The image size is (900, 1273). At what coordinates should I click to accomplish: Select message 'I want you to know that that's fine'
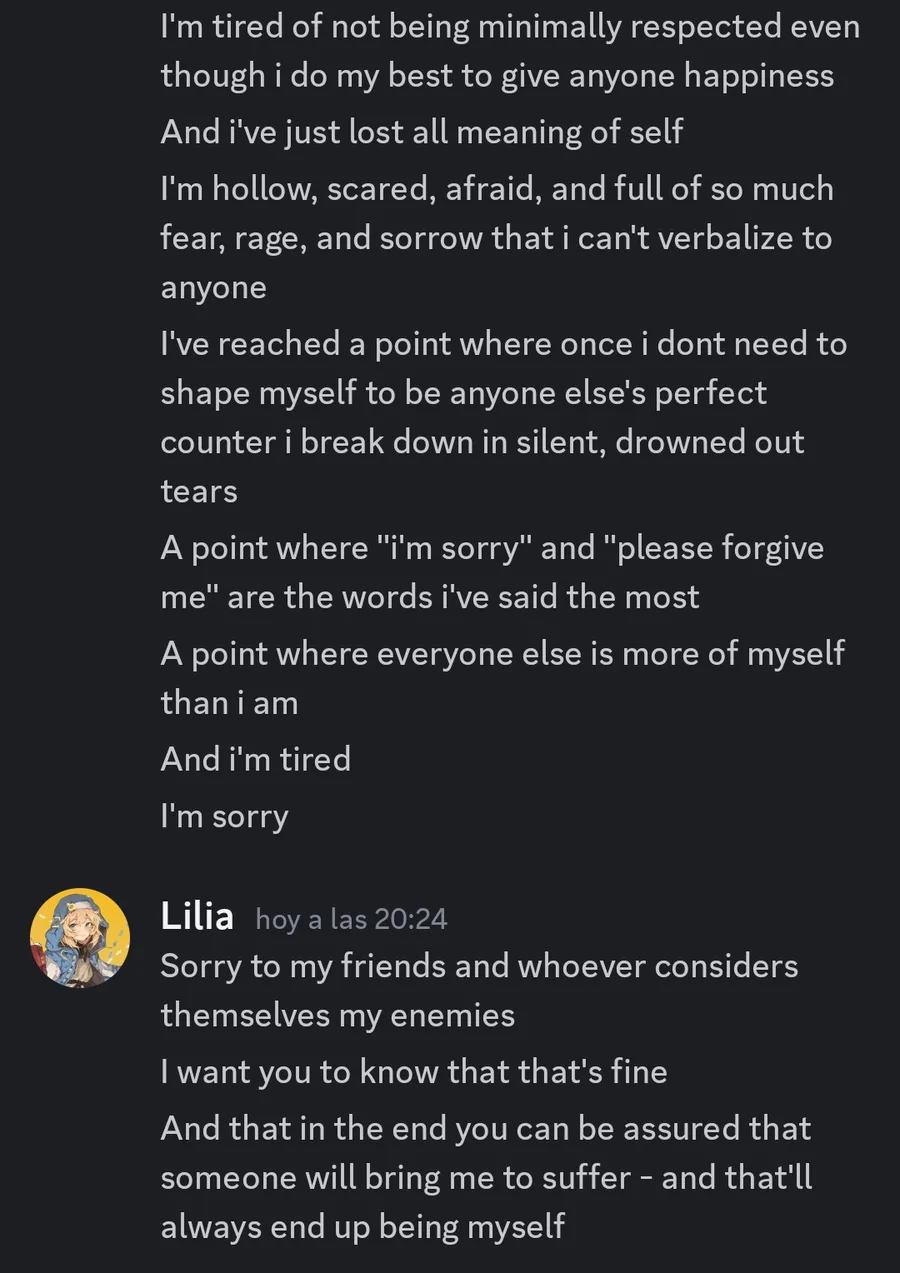coord(413,1072)
